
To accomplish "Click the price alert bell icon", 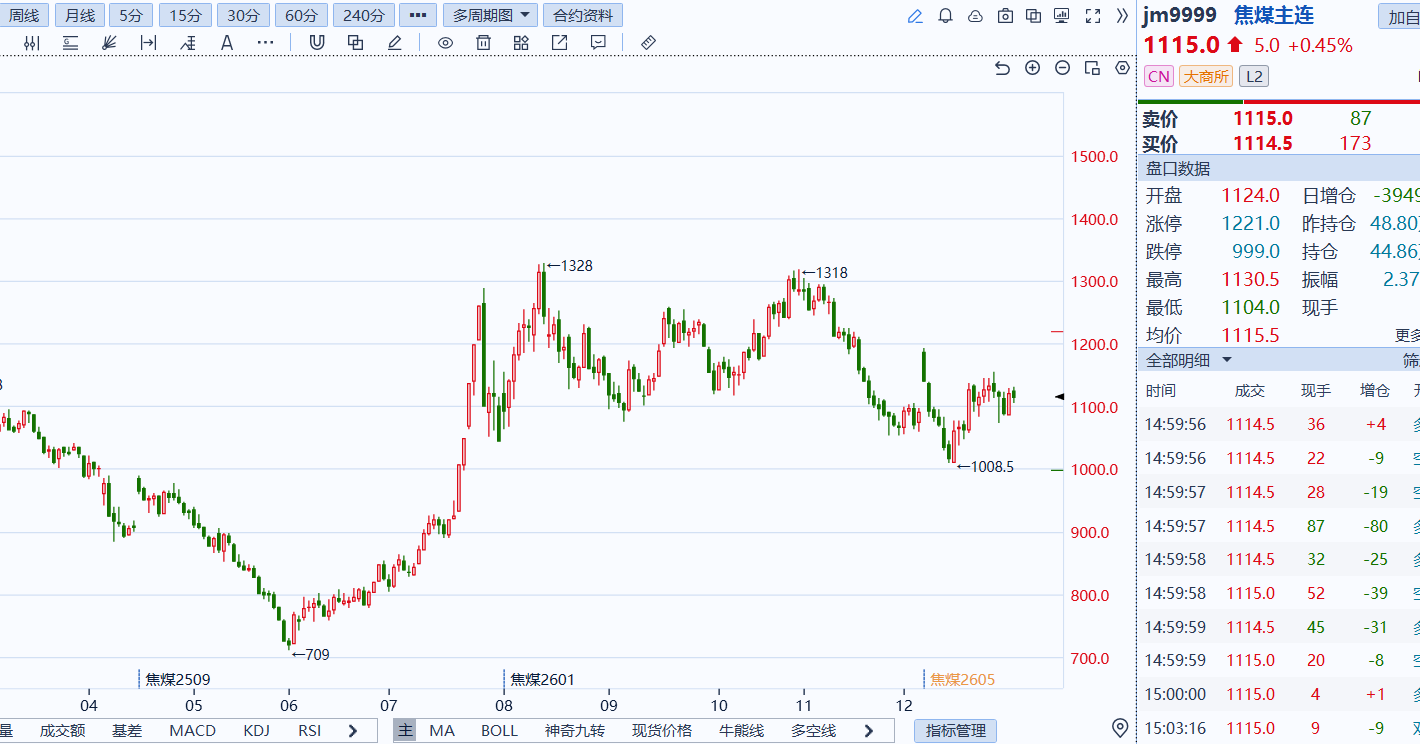I will pos(945,16).
